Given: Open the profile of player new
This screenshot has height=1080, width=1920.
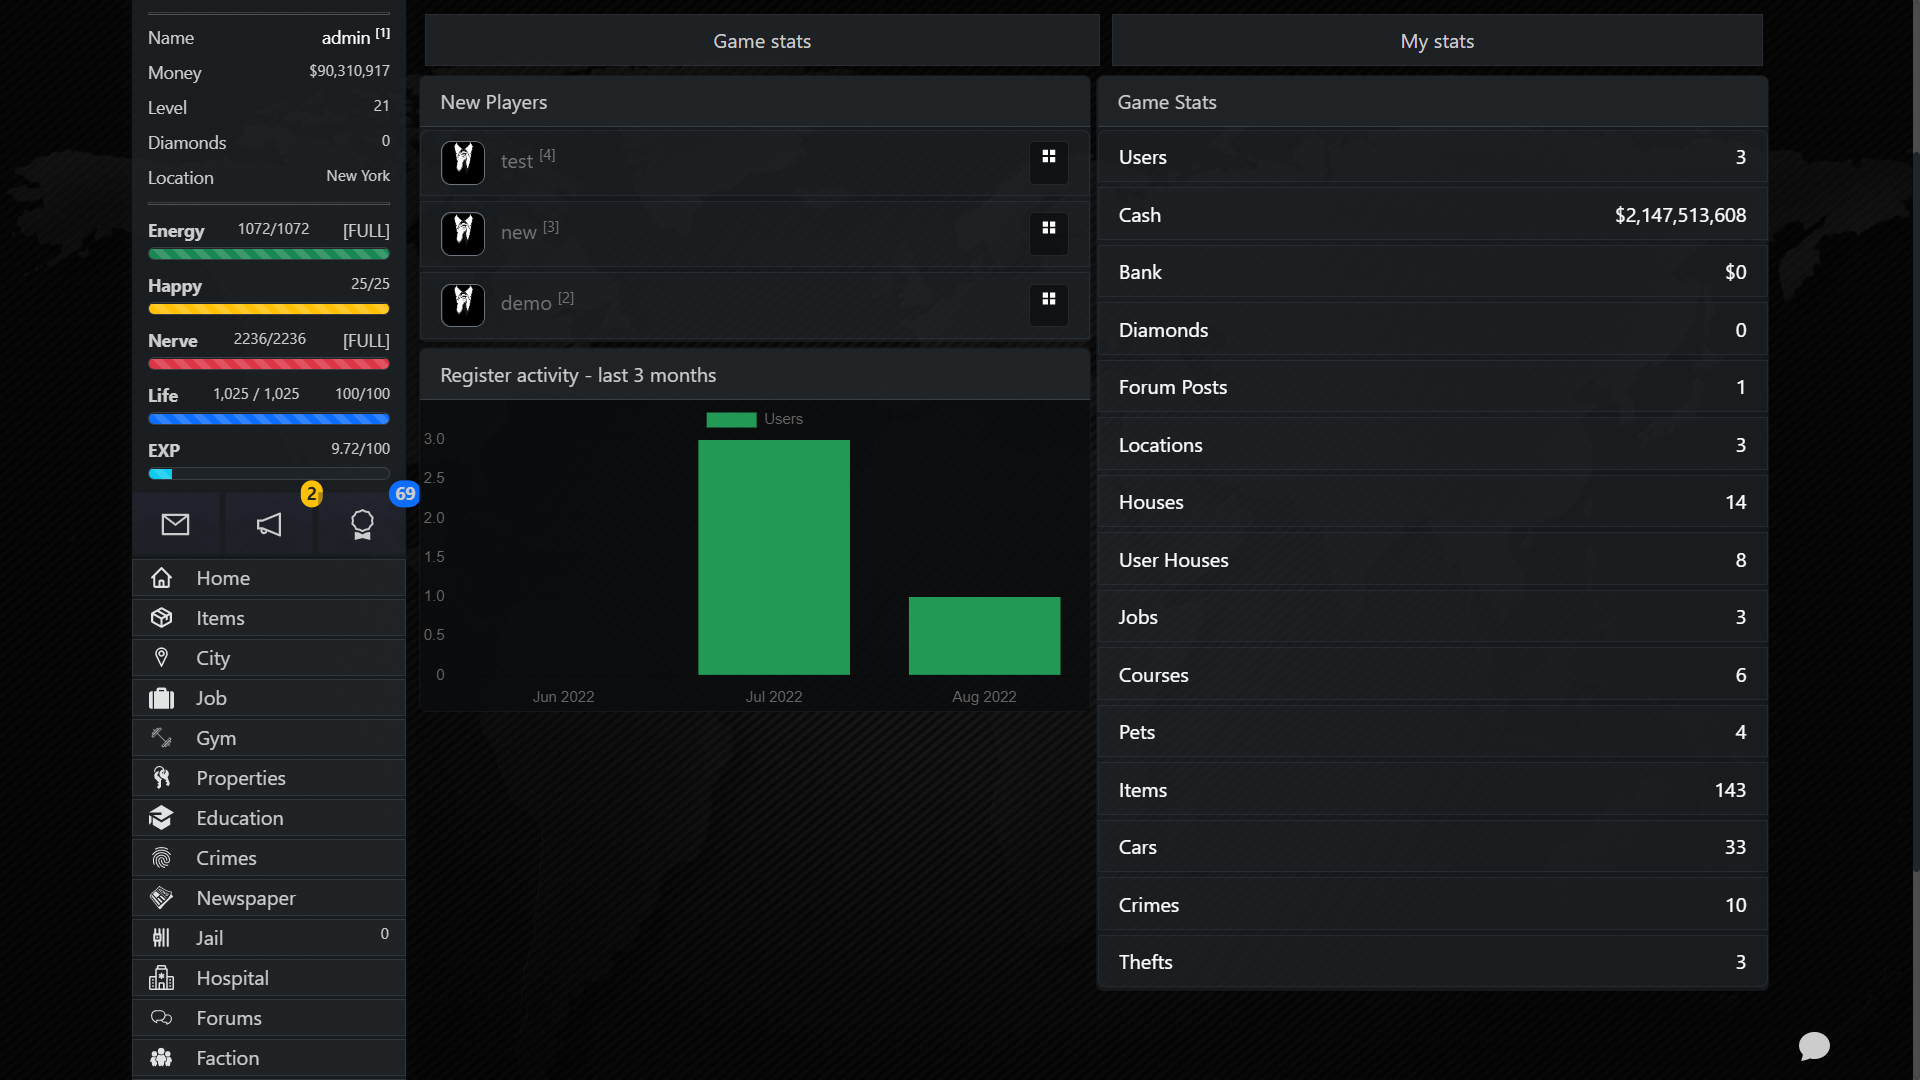Looking at the screenshot, I should tap(518, 231).
